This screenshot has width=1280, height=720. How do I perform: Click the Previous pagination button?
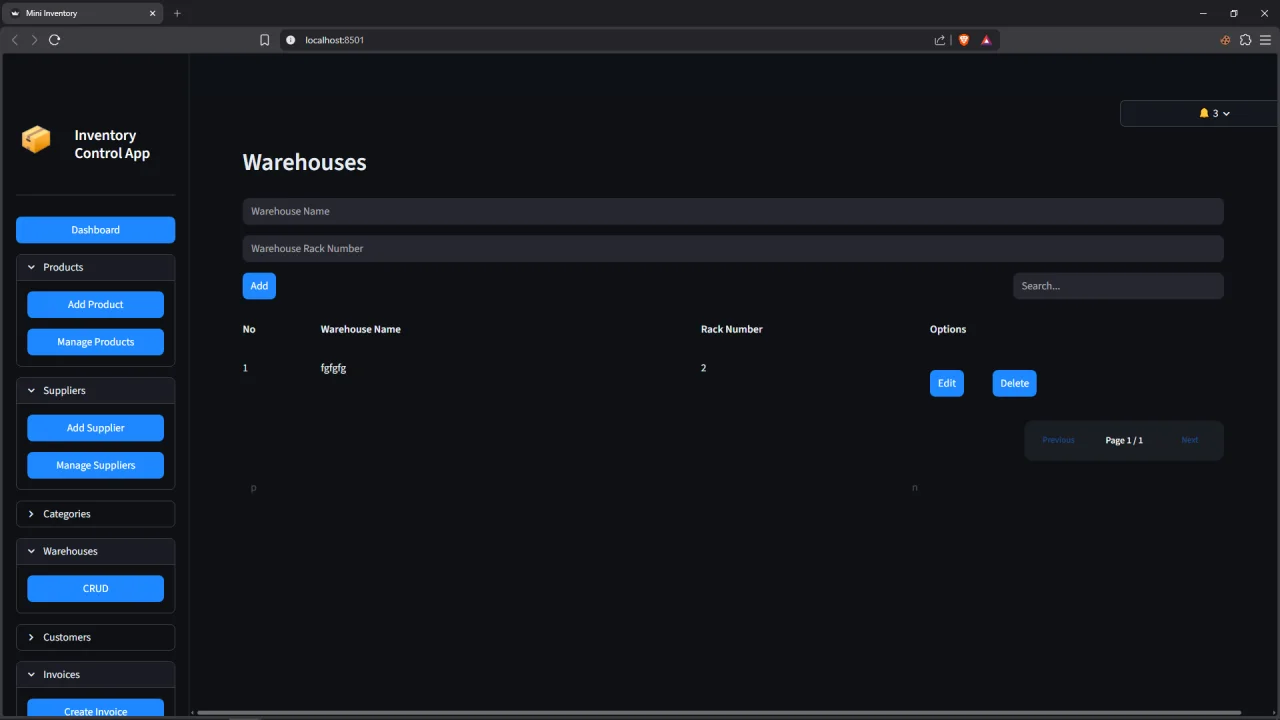pos(1058,440)
